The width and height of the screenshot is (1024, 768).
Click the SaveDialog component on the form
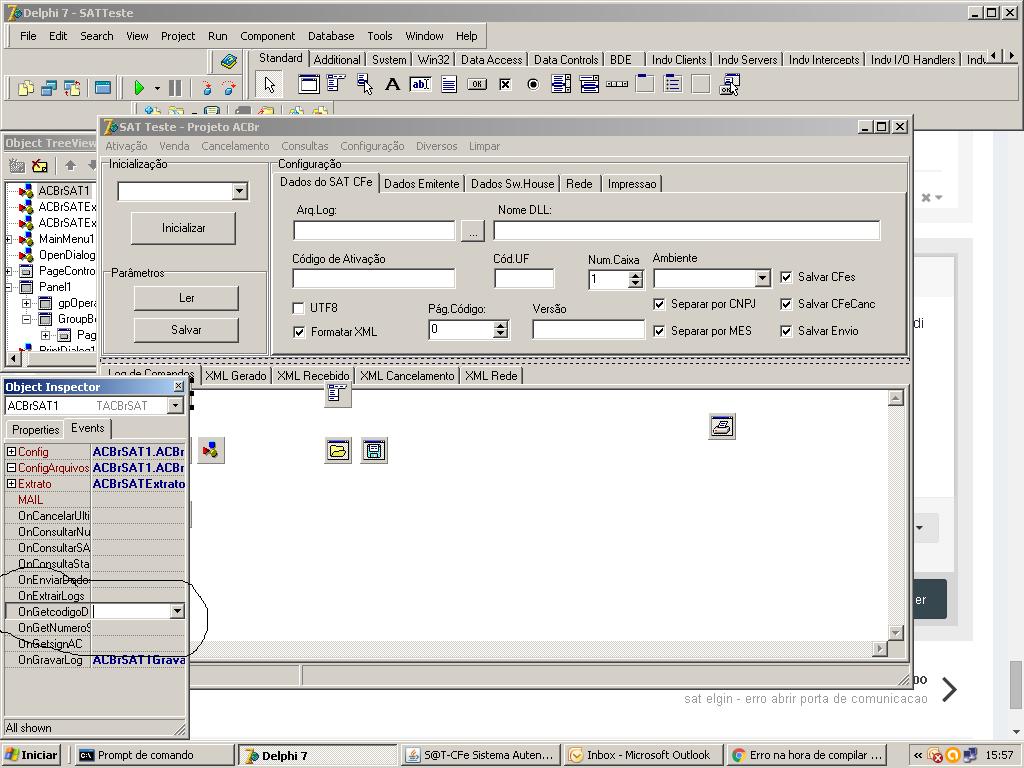click(x=374, y=451)
